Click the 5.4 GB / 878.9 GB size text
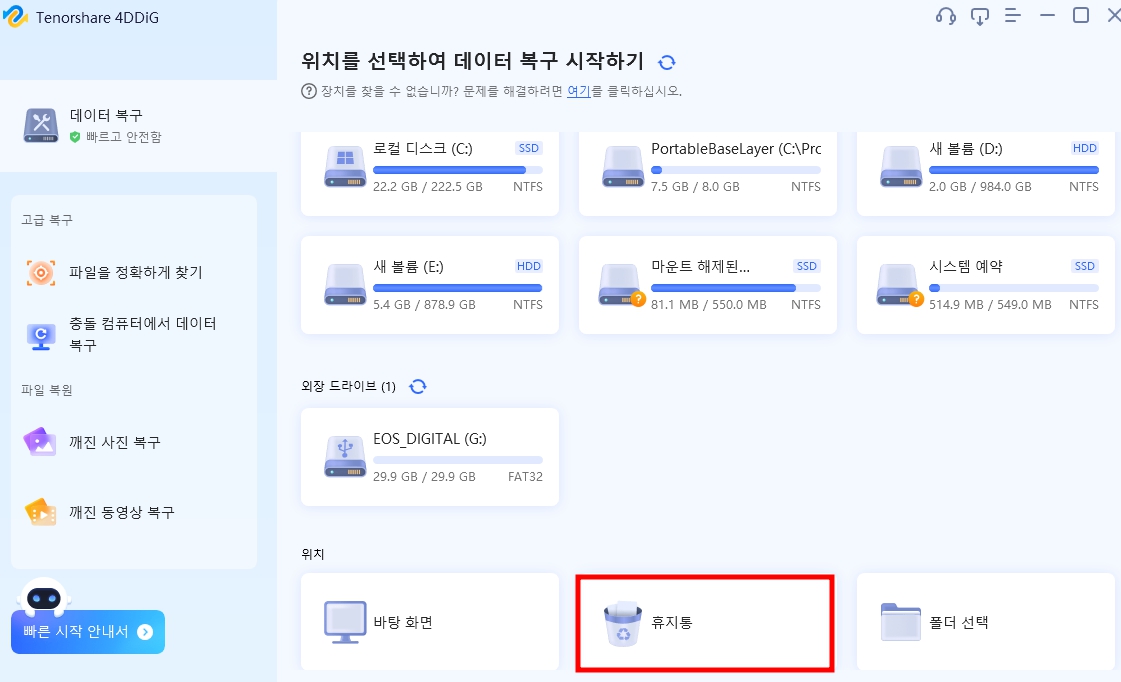Image resolution: width=1121 pixels, height=682 pixels. coord(424,305)
